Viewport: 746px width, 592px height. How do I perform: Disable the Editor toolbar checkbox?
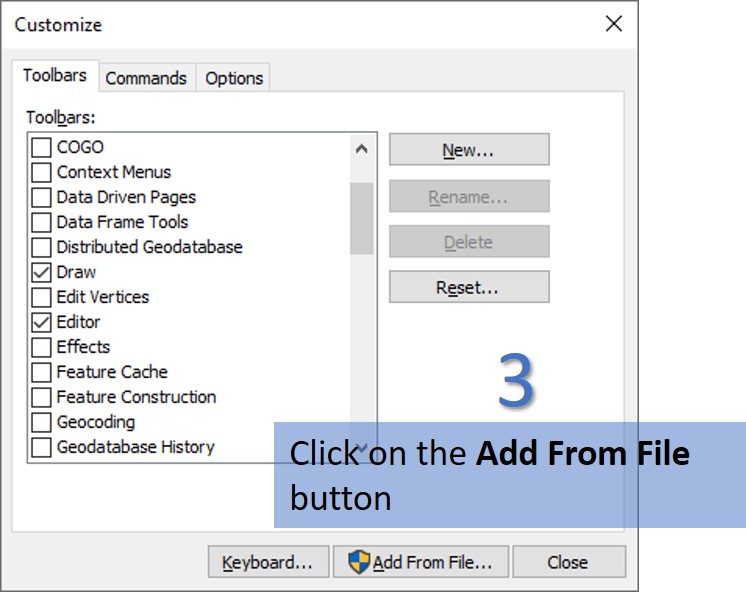point(41,322)
